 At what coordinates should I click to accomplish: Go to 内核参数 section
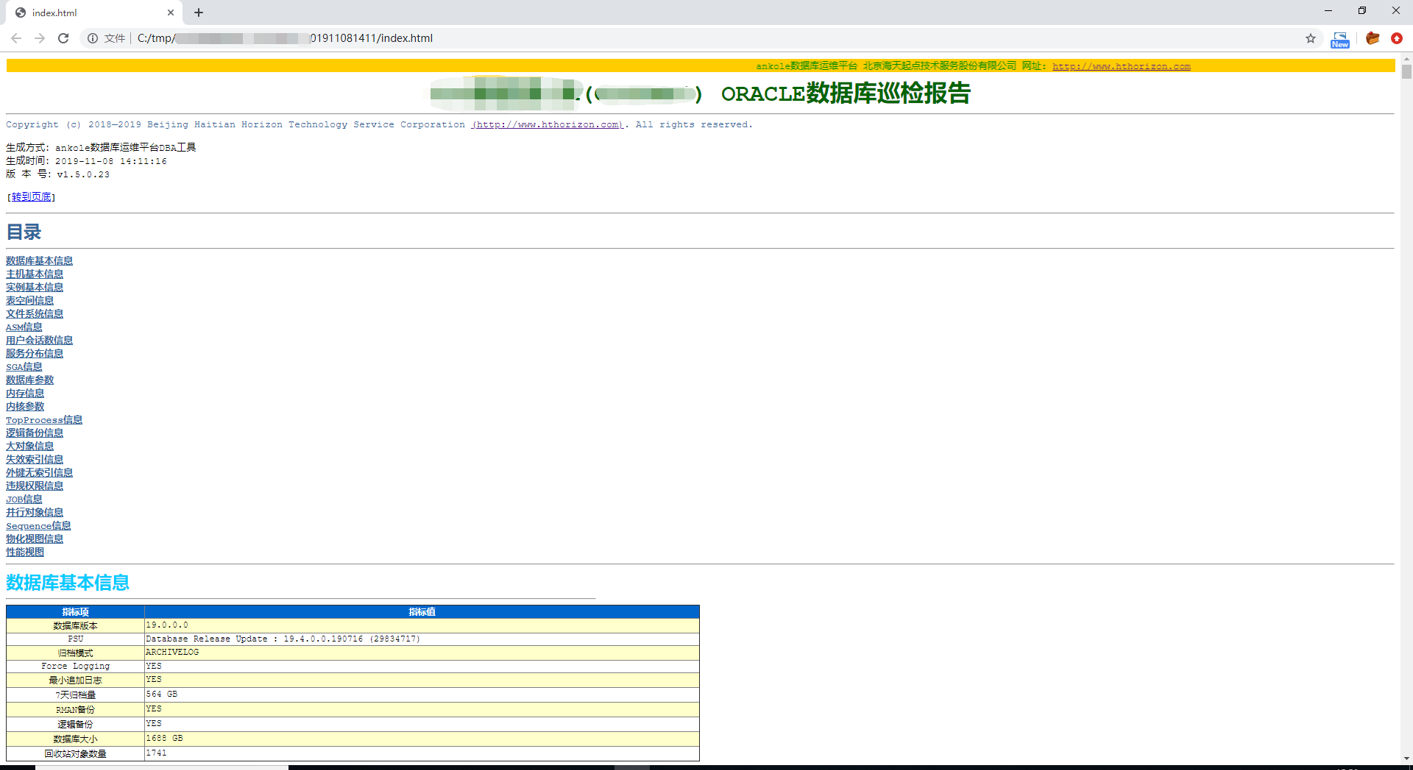[25, 406]
